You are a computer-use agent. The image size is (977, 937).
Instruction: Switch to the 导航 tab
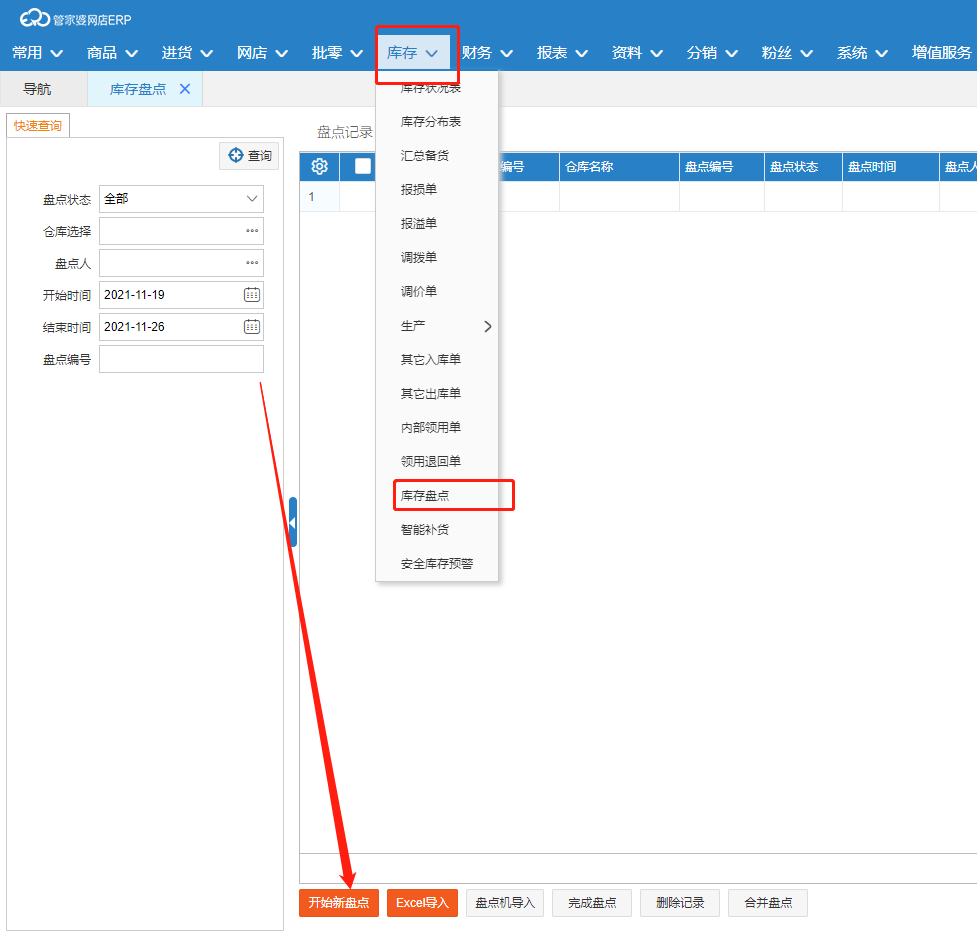(37, 89)
